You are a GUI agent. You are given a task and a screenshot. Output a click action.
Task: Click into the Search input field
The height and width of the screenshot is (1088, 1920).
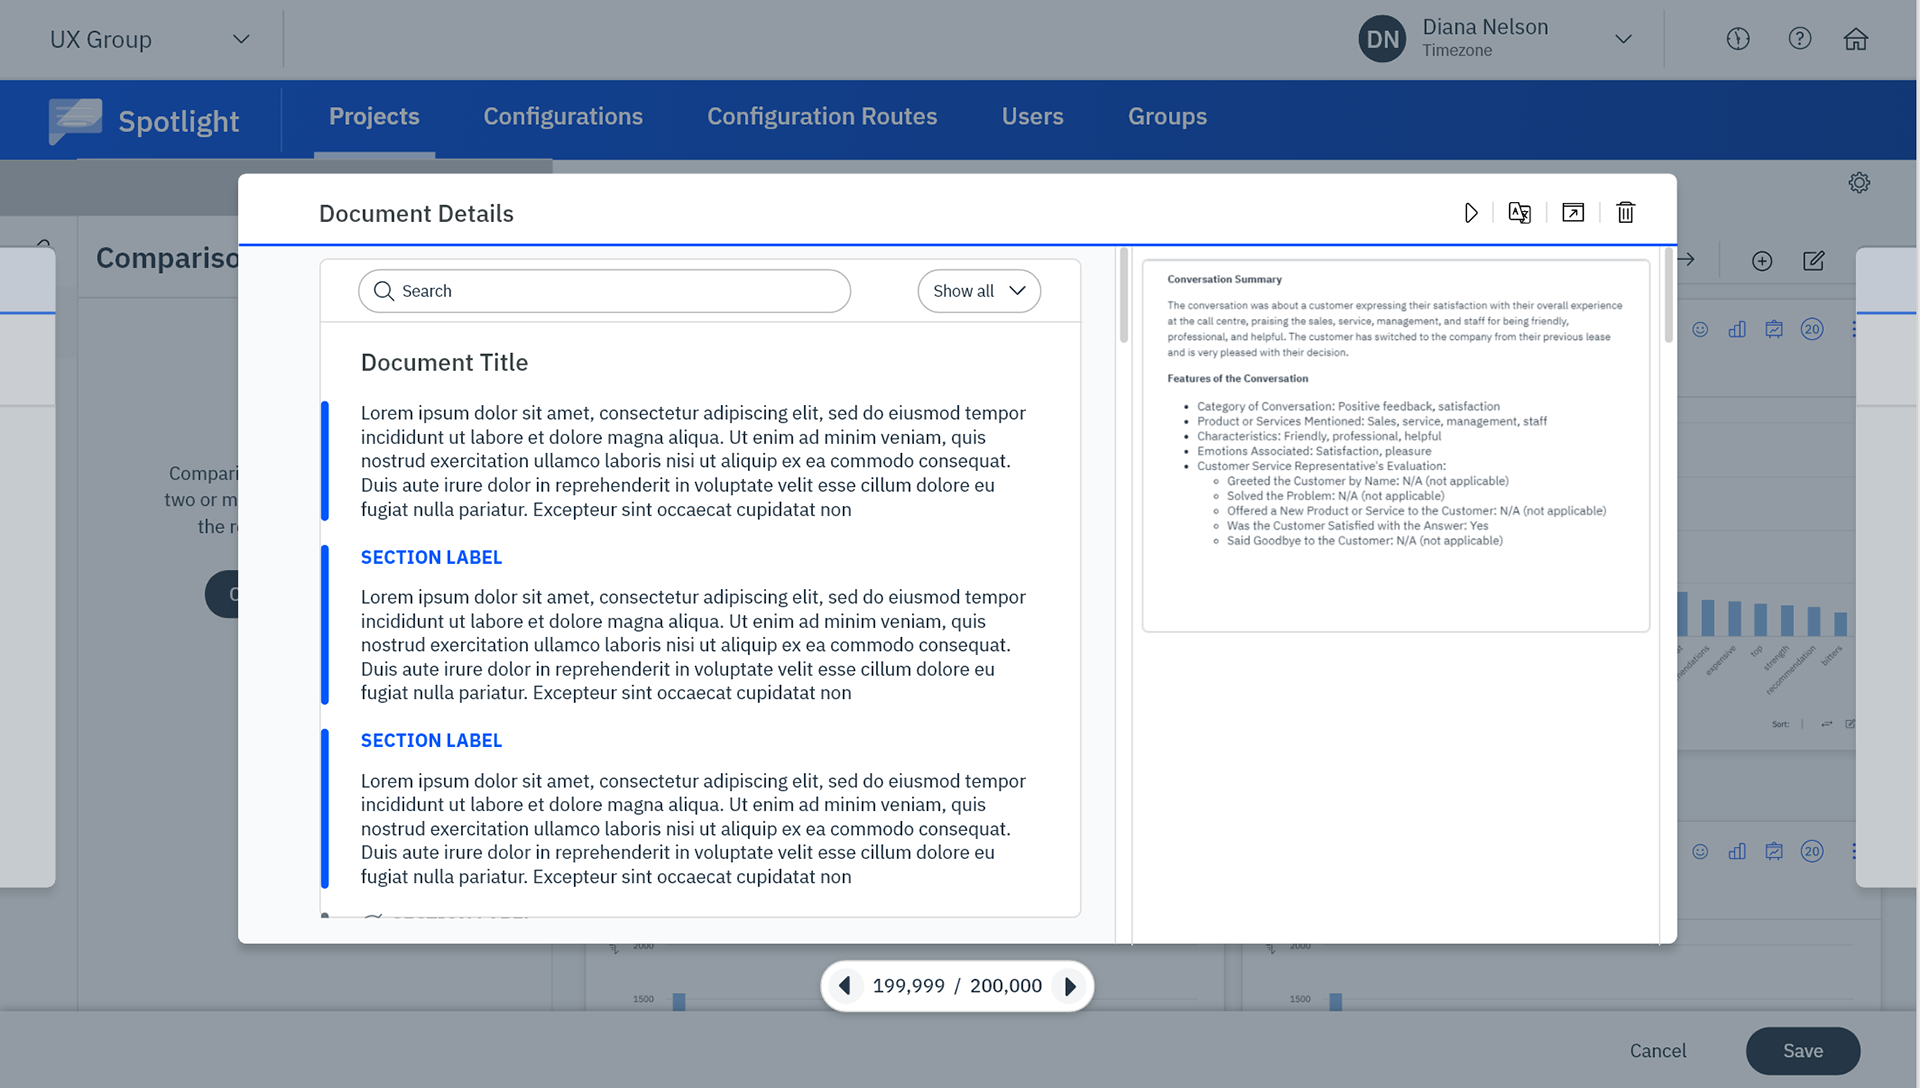click(604, 291)
